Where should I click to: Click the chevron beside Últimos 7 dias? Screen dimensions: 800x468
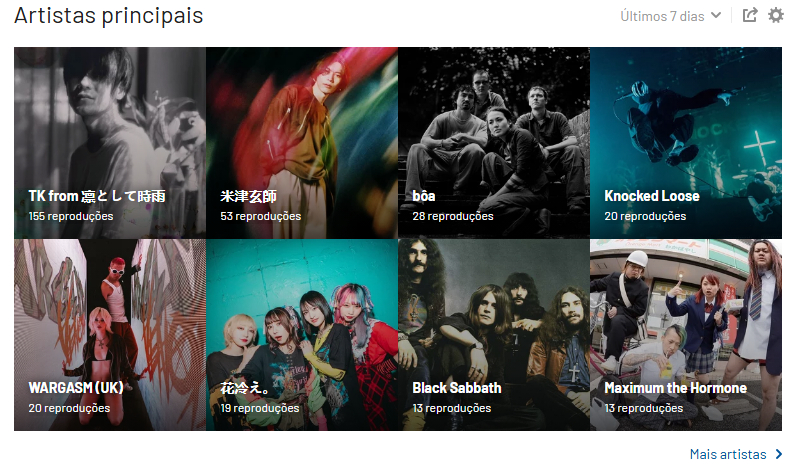coord(716,15)
